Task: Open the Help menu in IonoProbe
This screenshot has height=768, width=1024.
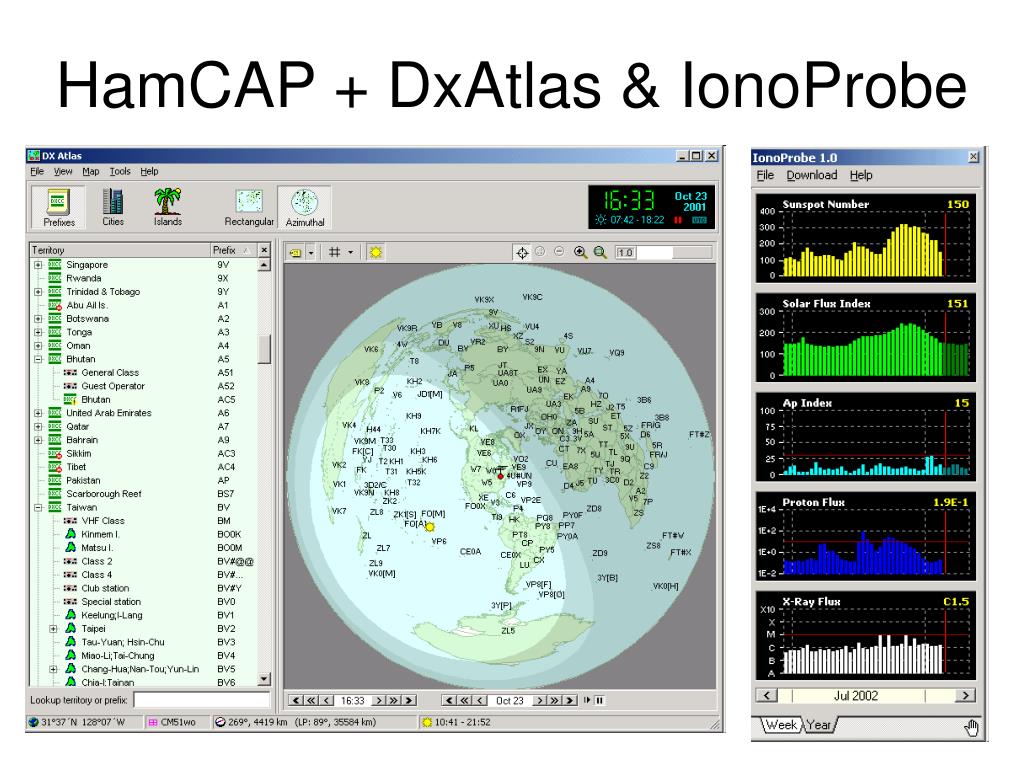Action: [861, 176]
